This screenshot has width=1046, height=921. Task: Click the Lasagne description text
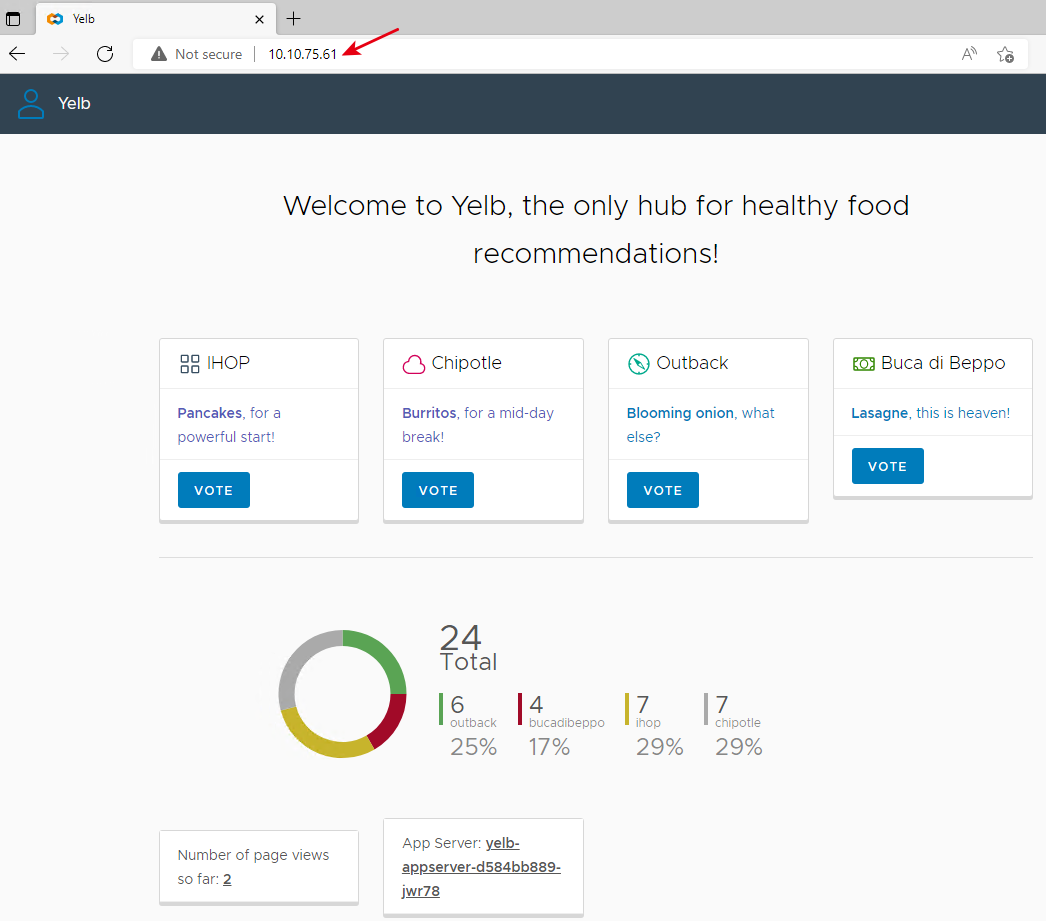click(931, 413)
